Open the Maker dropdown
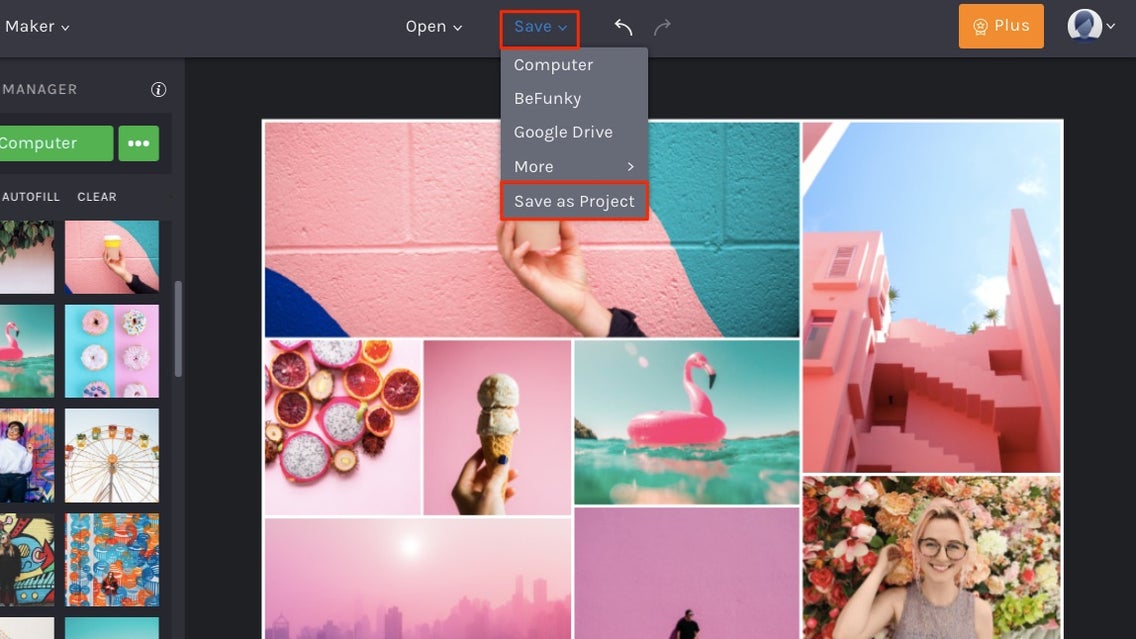The height and width of the screenshot is (639, 1136). tap(36, 27)
